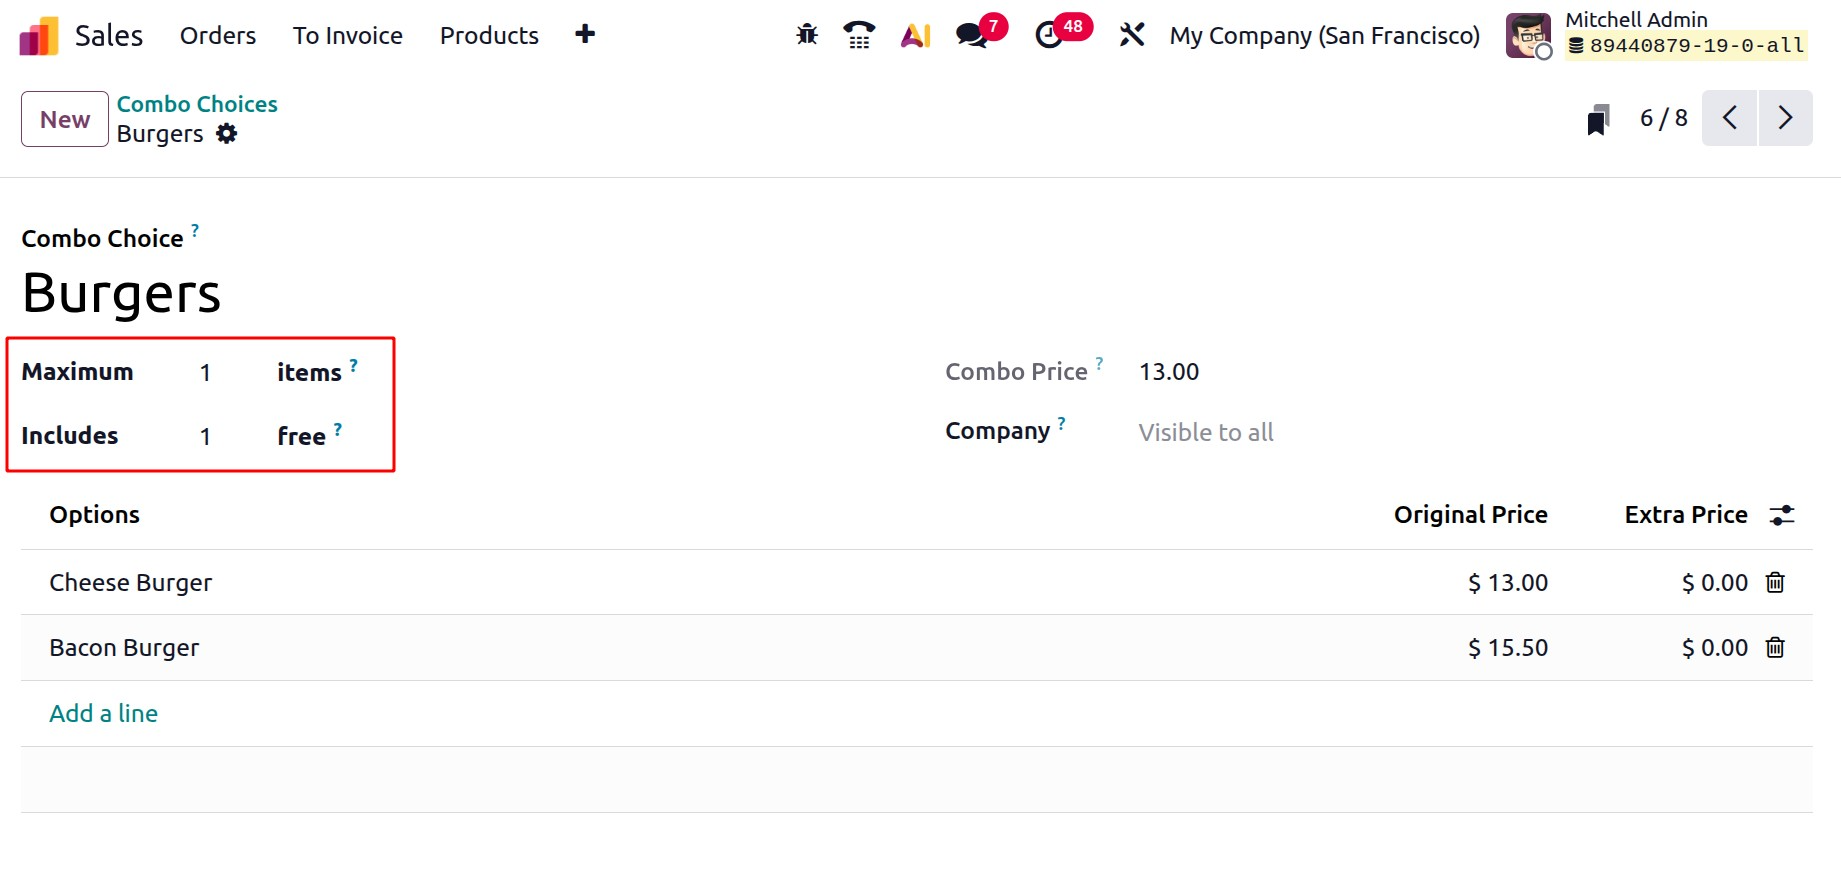Open the activities clock icon
Image resolution: width=1841 pixels, height=869 pixels.
coord(1049,35)
